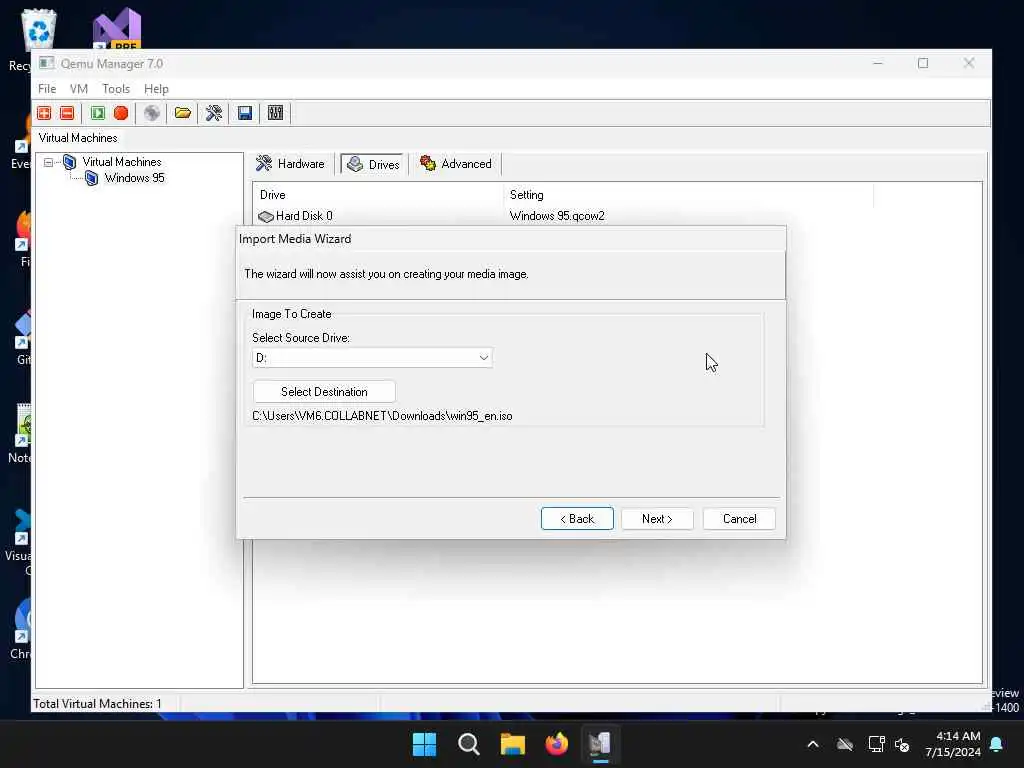Open the VM menu

click(78, 89)
